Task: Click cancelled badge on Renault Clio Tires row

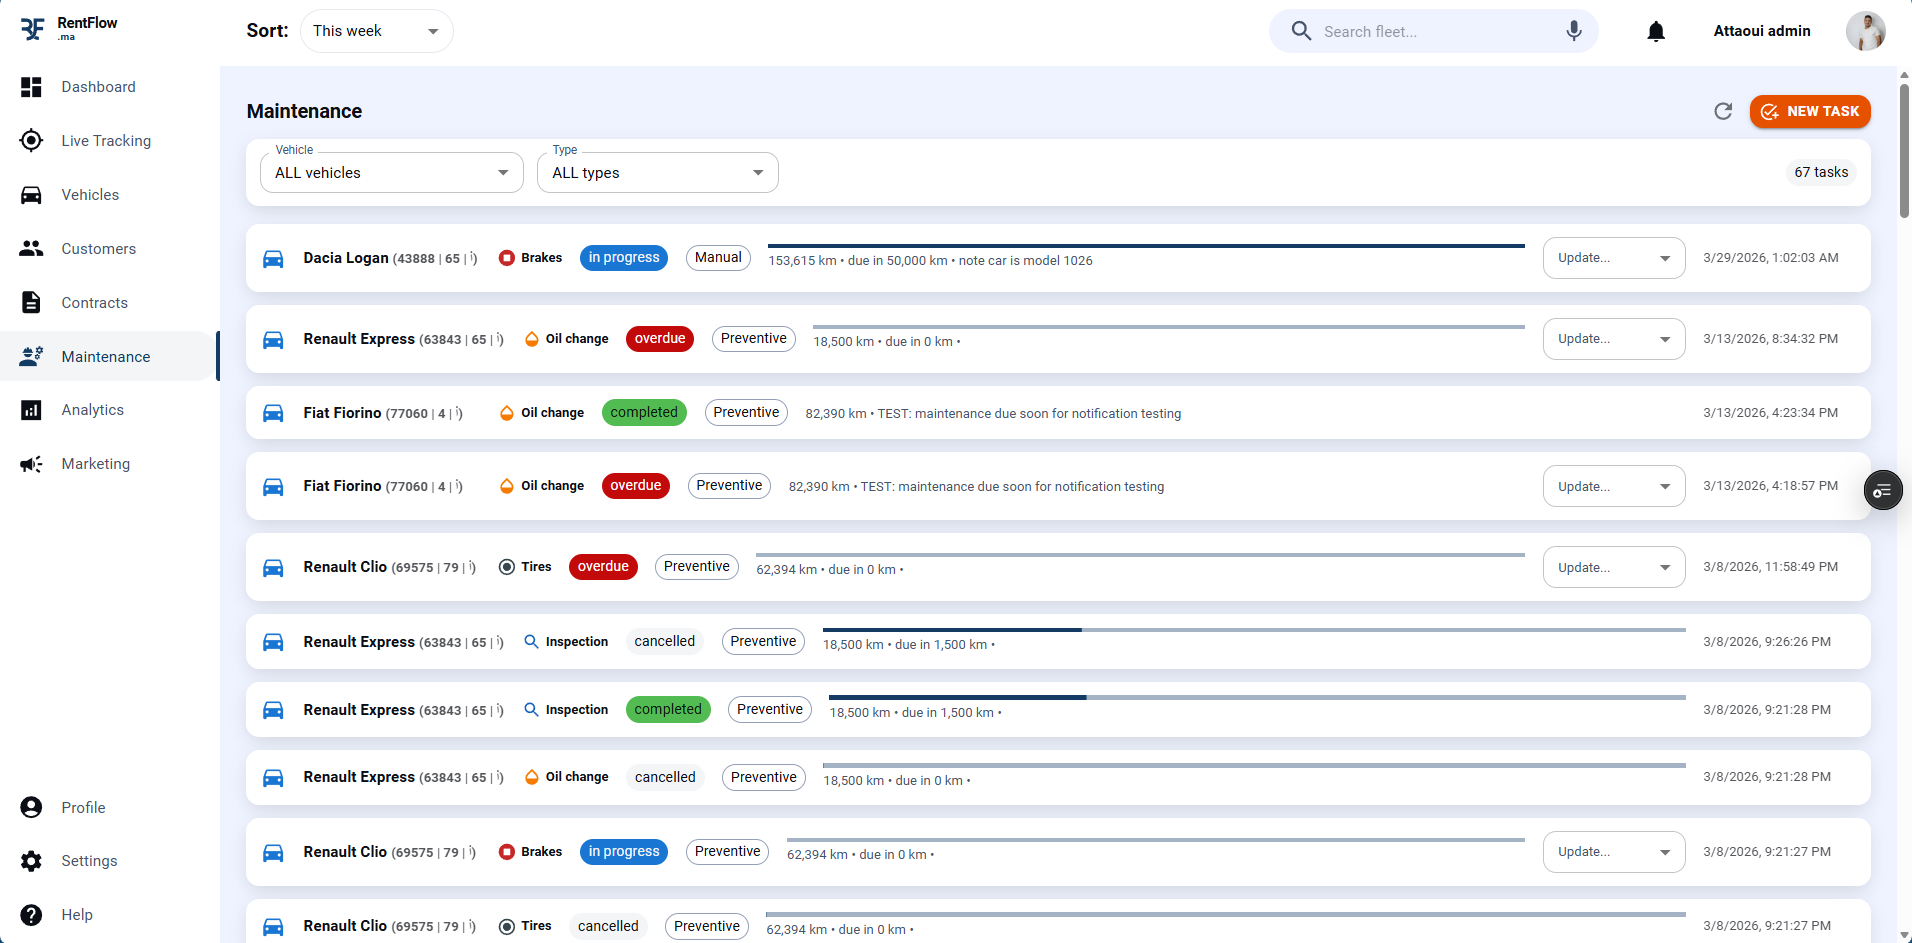Action: click(x=608, y=927)
